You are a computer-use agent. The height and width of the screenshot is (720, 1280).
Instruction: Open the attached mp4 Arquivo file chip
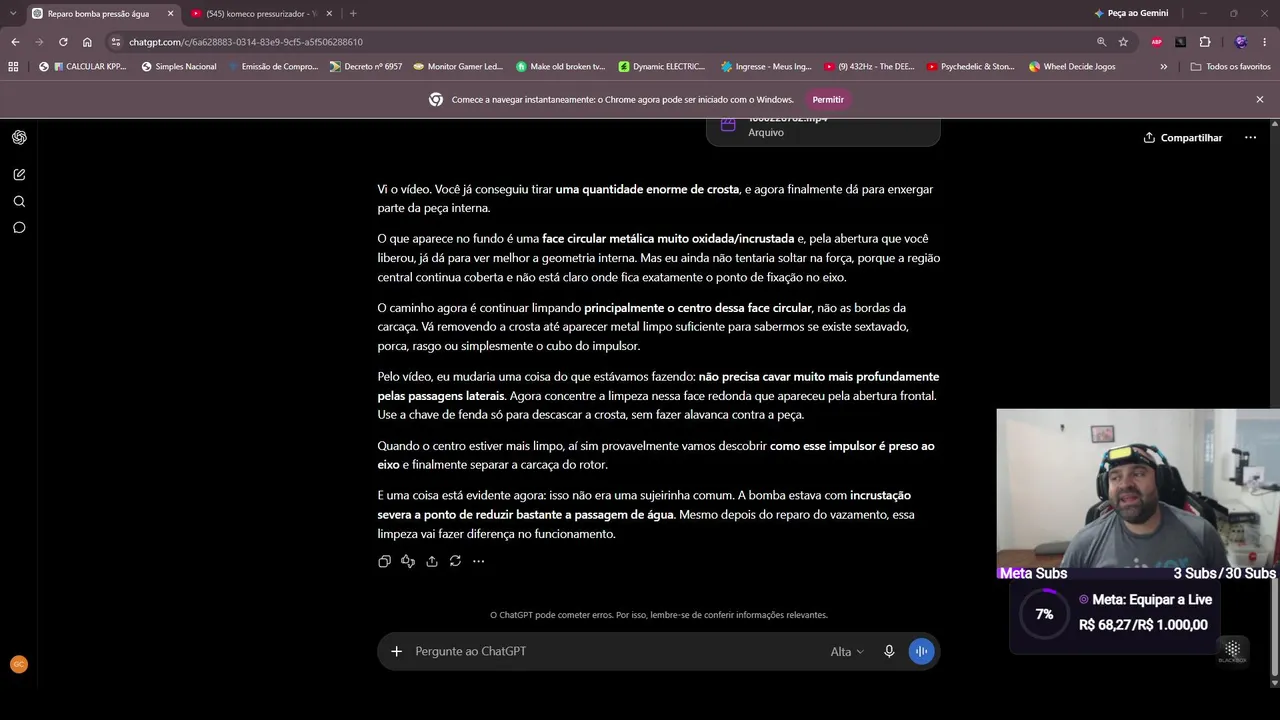click(823, 130)
